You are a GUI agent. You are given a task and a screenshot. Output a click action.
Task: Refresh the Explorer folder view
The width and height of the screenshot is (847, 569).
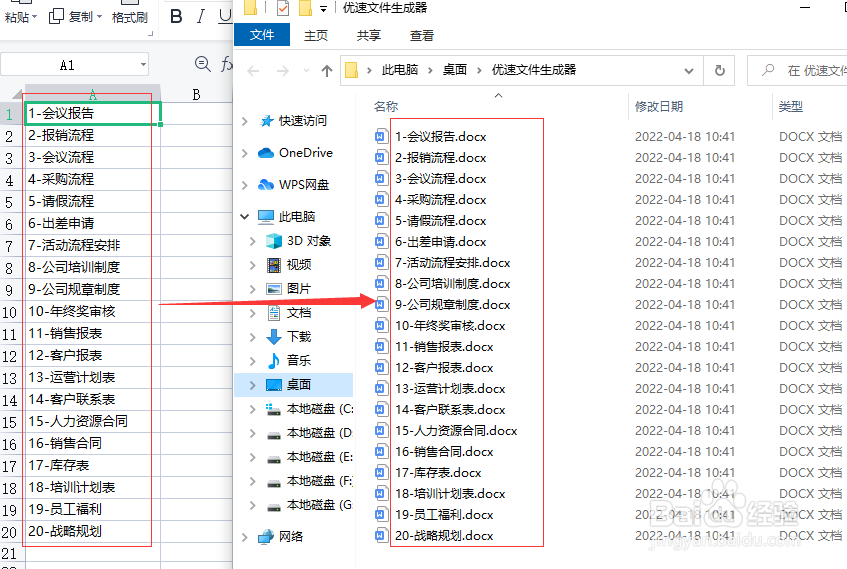(720, 70)
